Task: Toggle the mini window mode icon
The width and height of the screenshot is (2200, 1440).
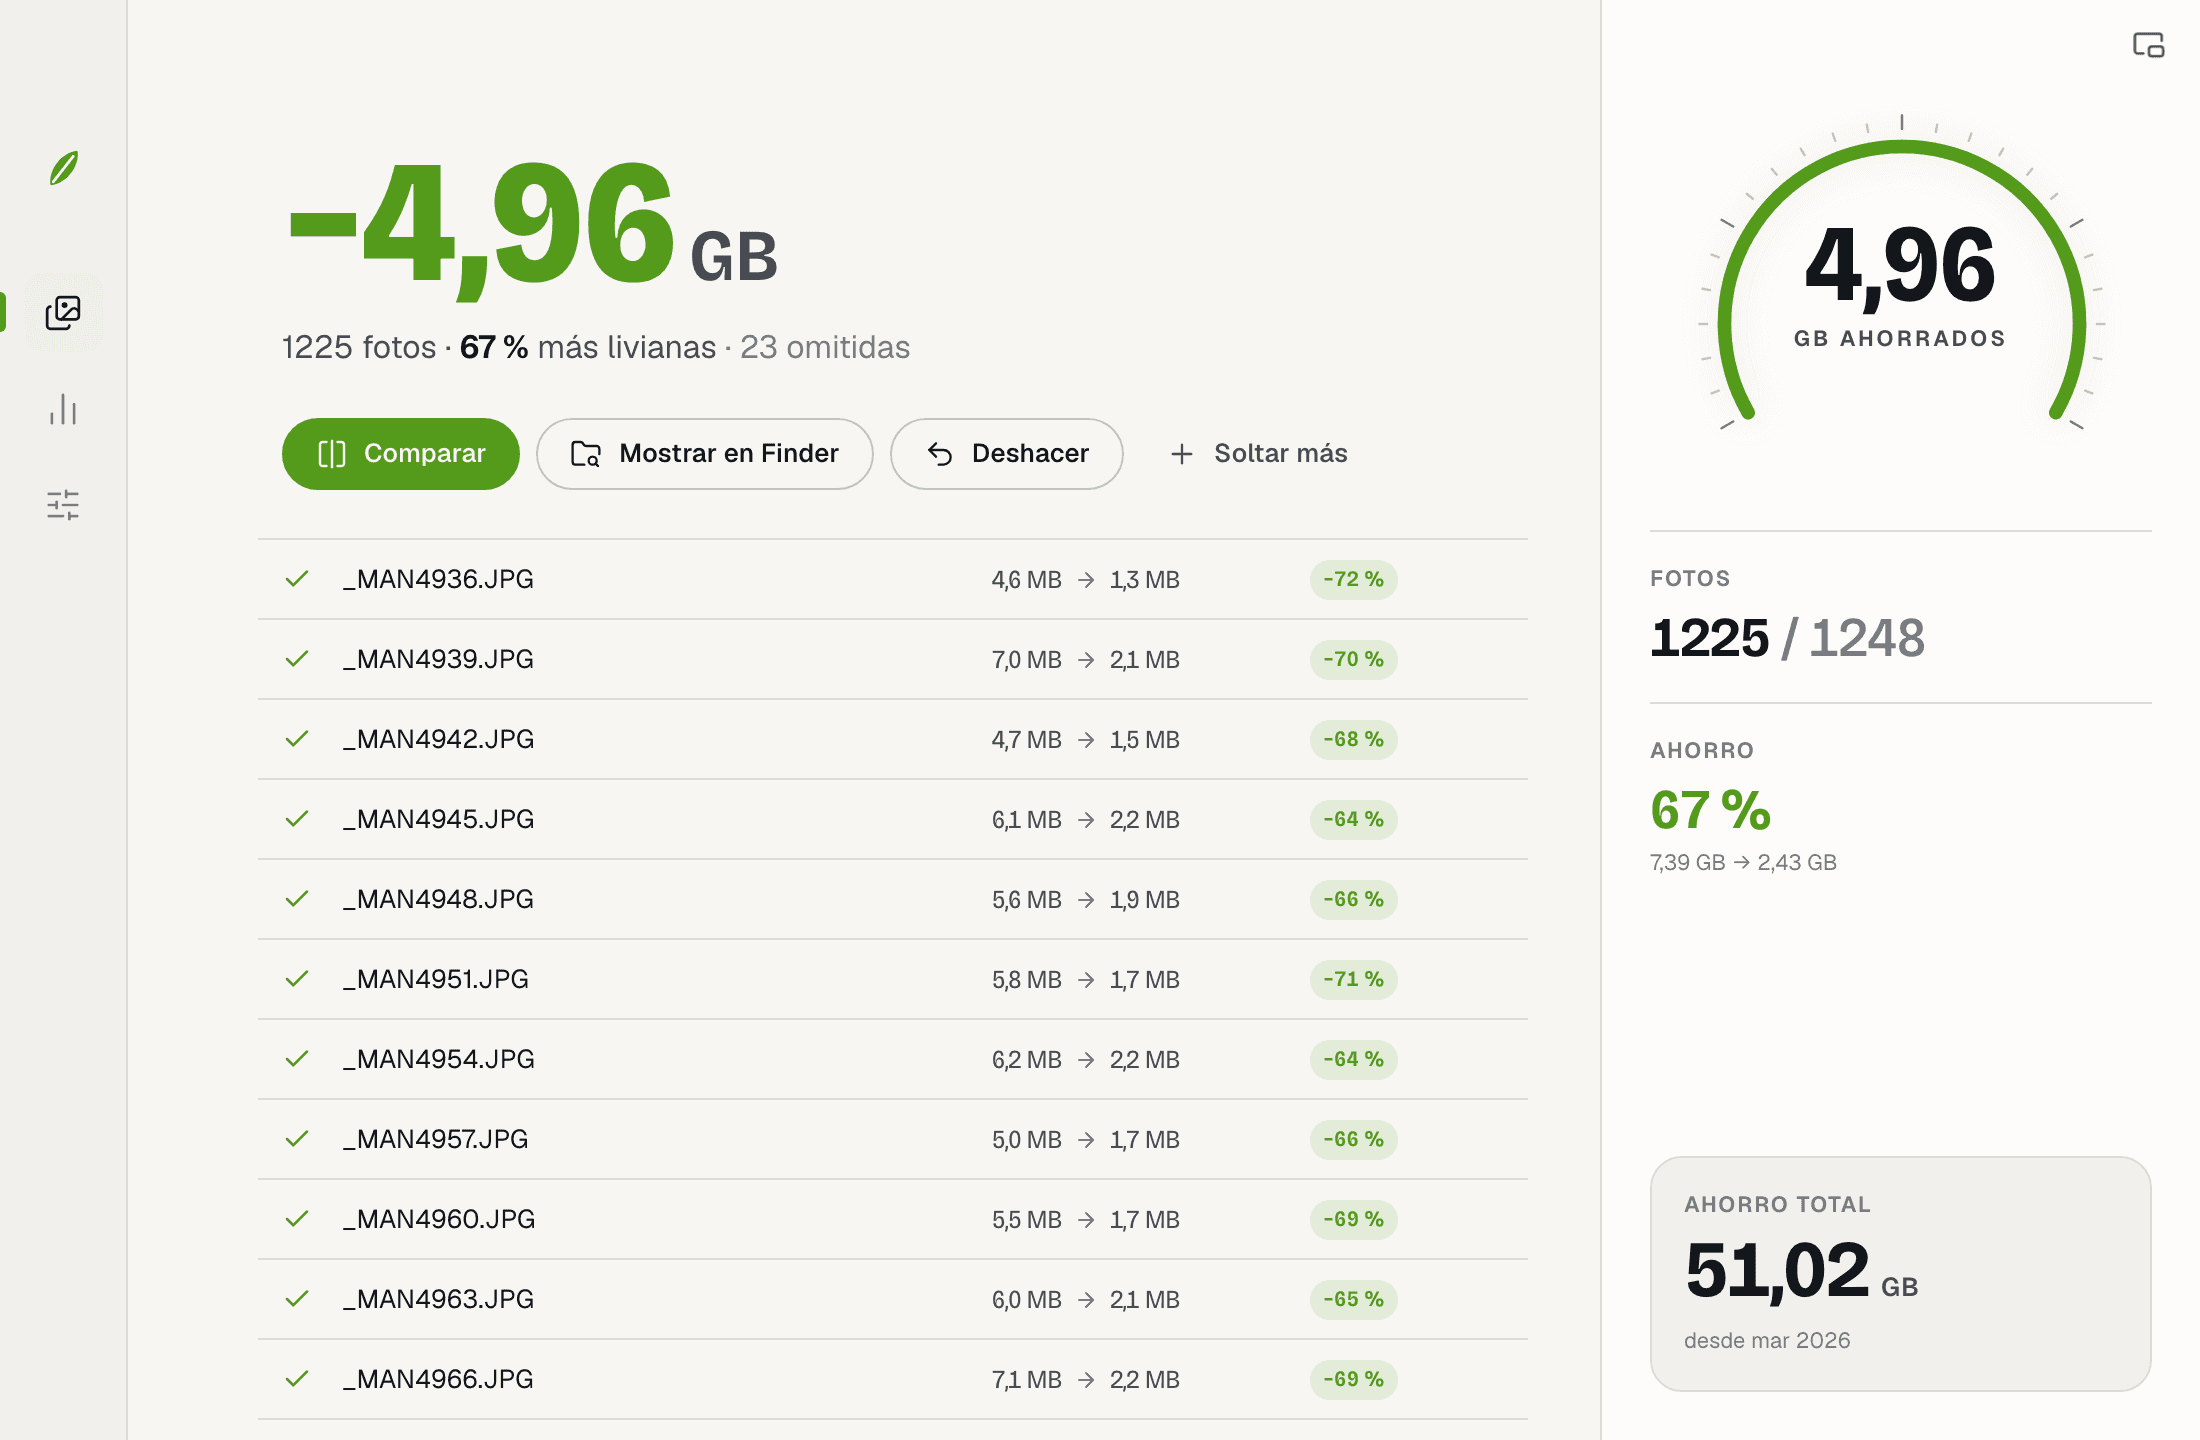Action: coord(2148,45)
